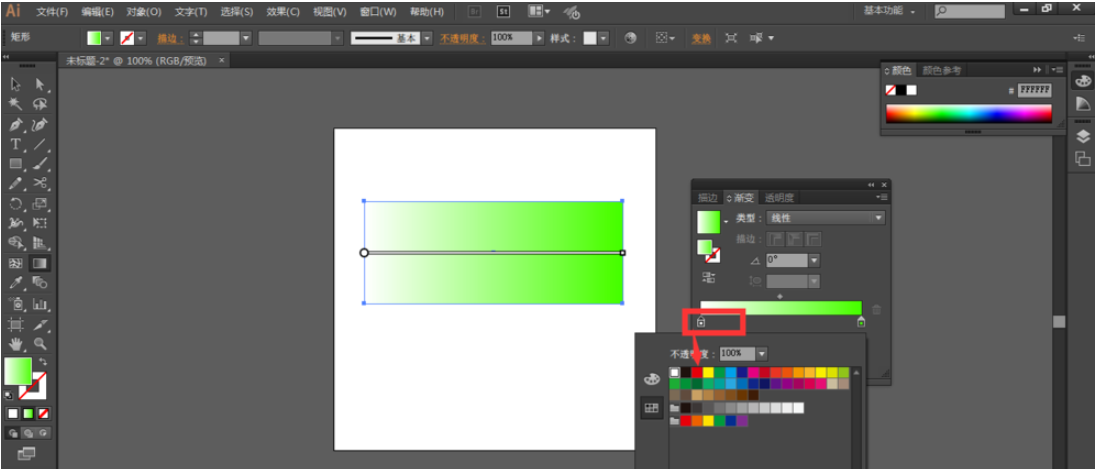
Task: Select the Type tool
Action: click(16, 145)
